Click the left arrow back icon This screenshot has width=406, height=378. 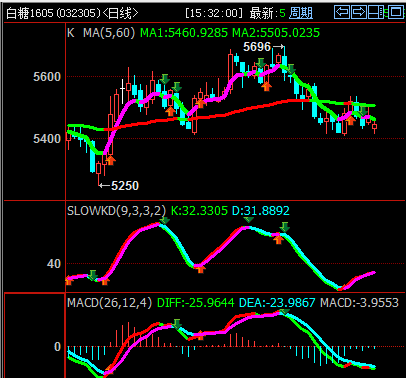tap(342, 12)
